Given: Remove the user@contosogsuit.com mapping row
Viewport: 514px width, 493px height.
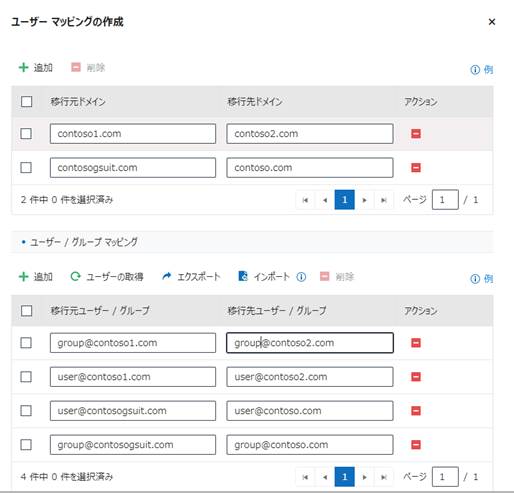Looking at the screenshot, I should pyautogui.click(x=416, y=411).
